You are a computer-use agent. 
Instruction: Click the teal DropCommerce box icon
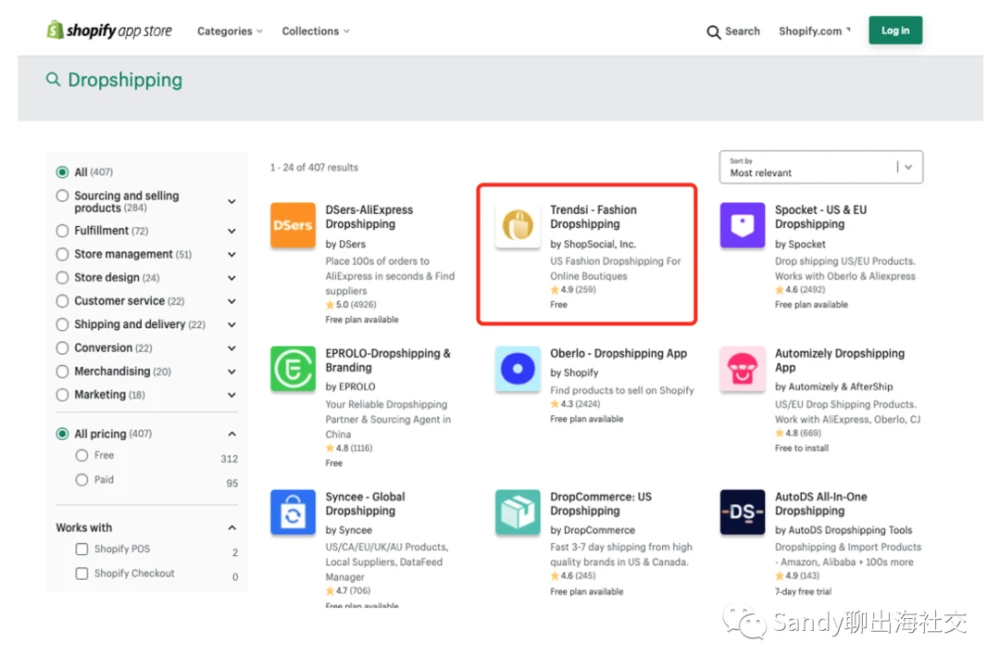coord(517,512)
